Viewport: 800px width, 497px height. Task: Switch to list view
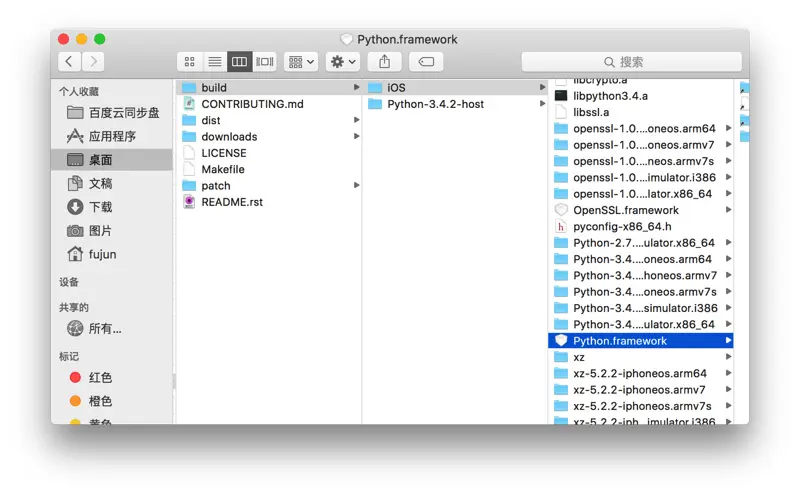214,62
